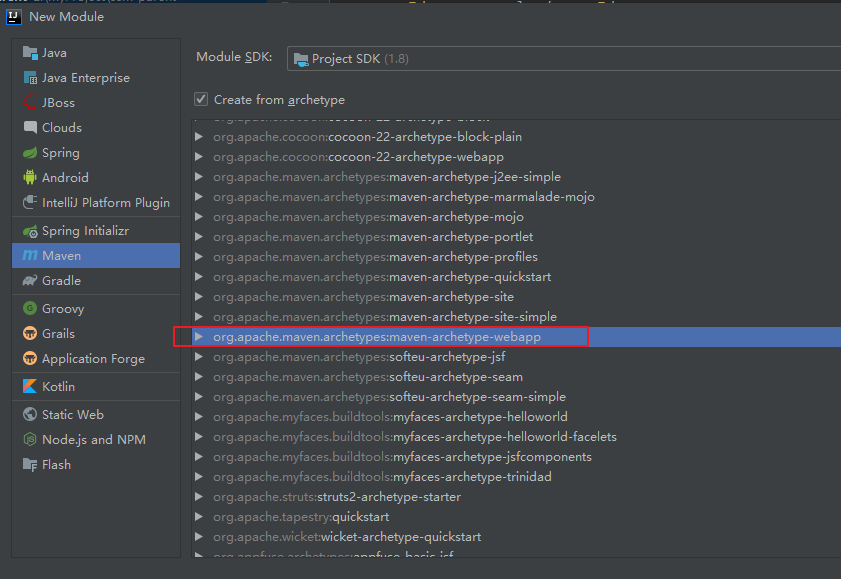Open the Module SDK dropdown

(x=564, y=58)
